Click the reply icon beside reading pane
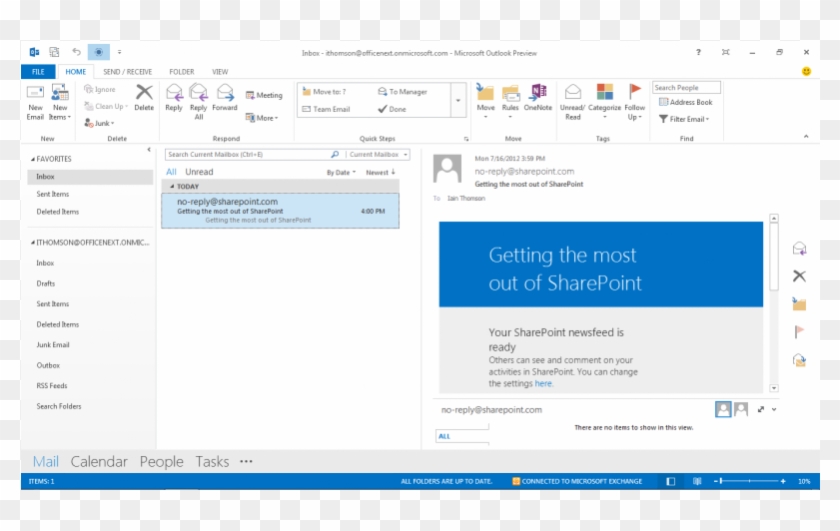The width and height of the screenshot is (840, 531). tap(799, 248)
